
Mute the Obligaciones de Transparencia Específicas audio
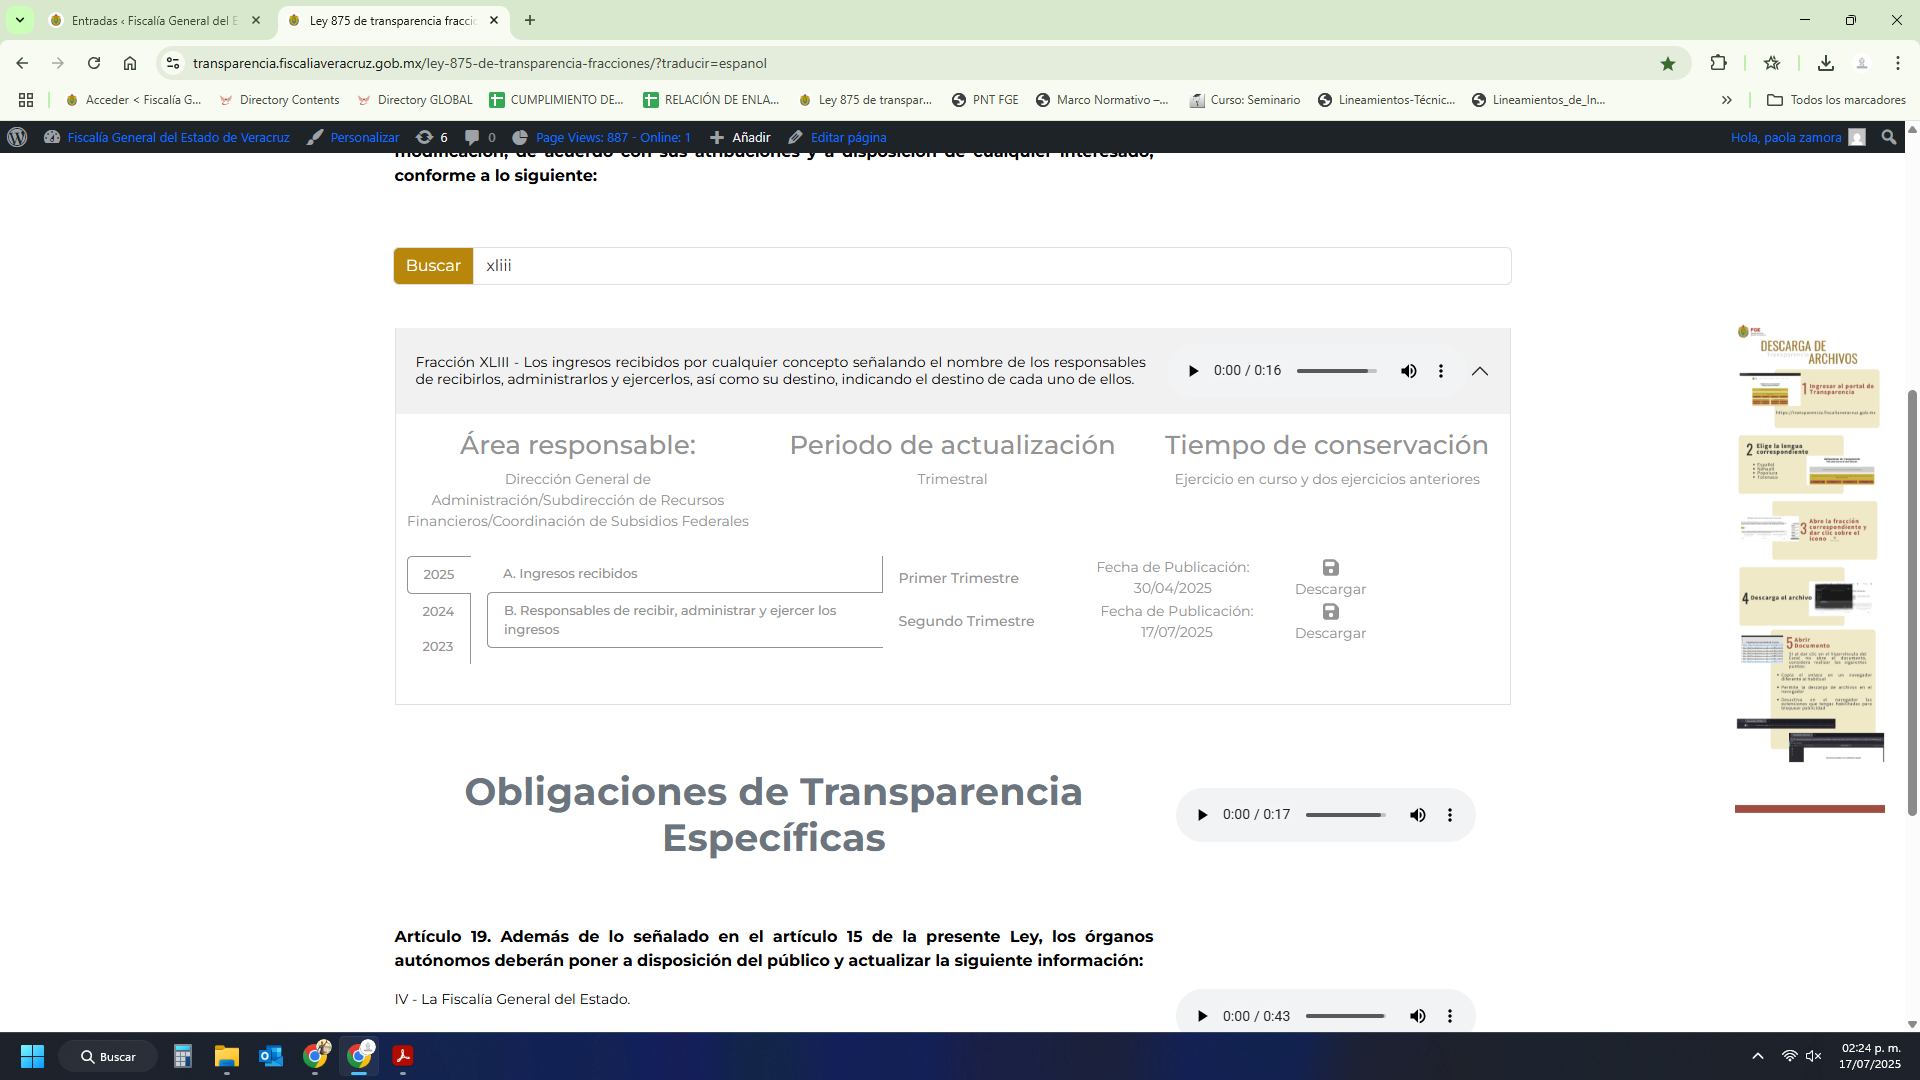click(x=1417, y=815)
